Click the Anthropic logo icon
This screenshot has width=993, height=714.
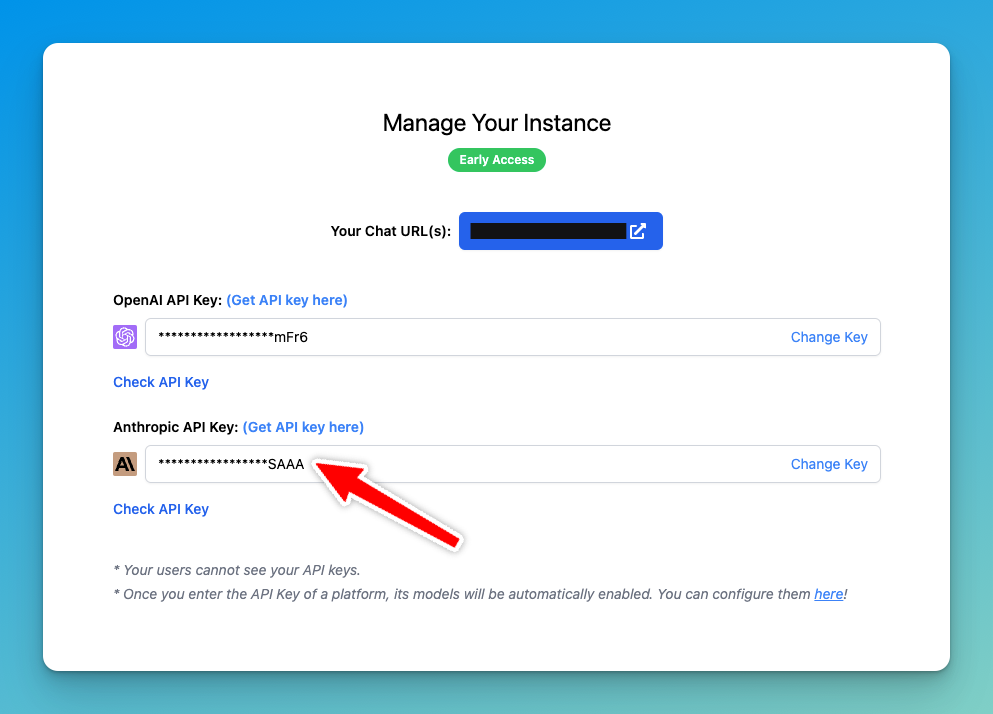125,464
